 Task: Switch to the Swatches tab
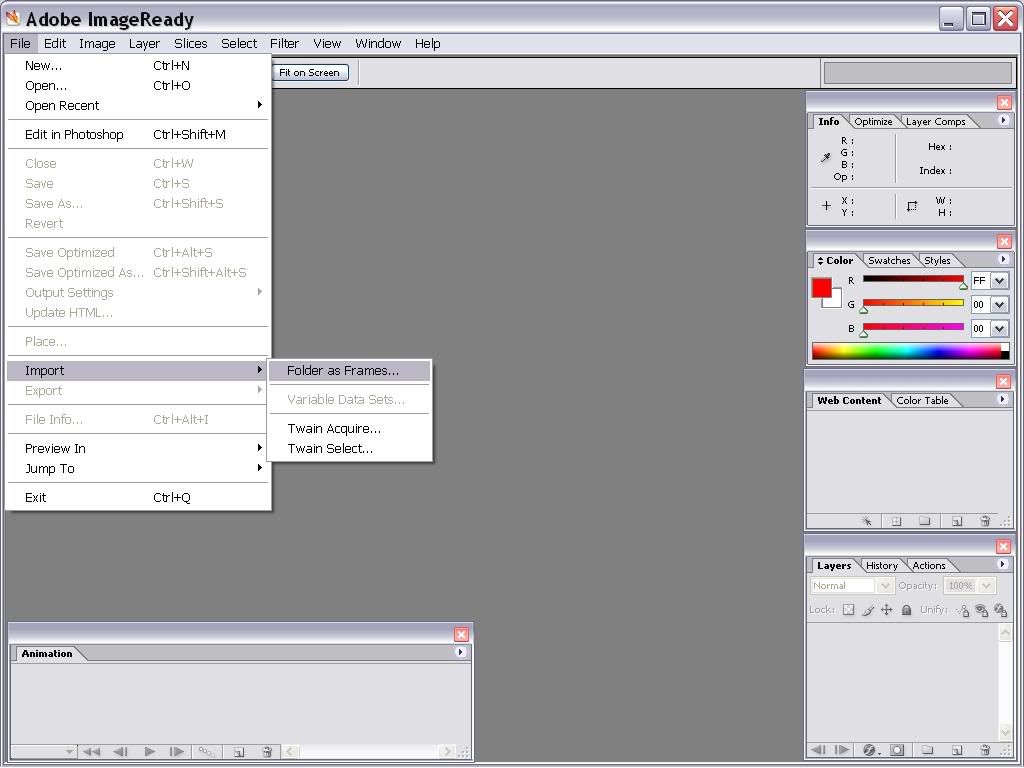coord(888,261)
